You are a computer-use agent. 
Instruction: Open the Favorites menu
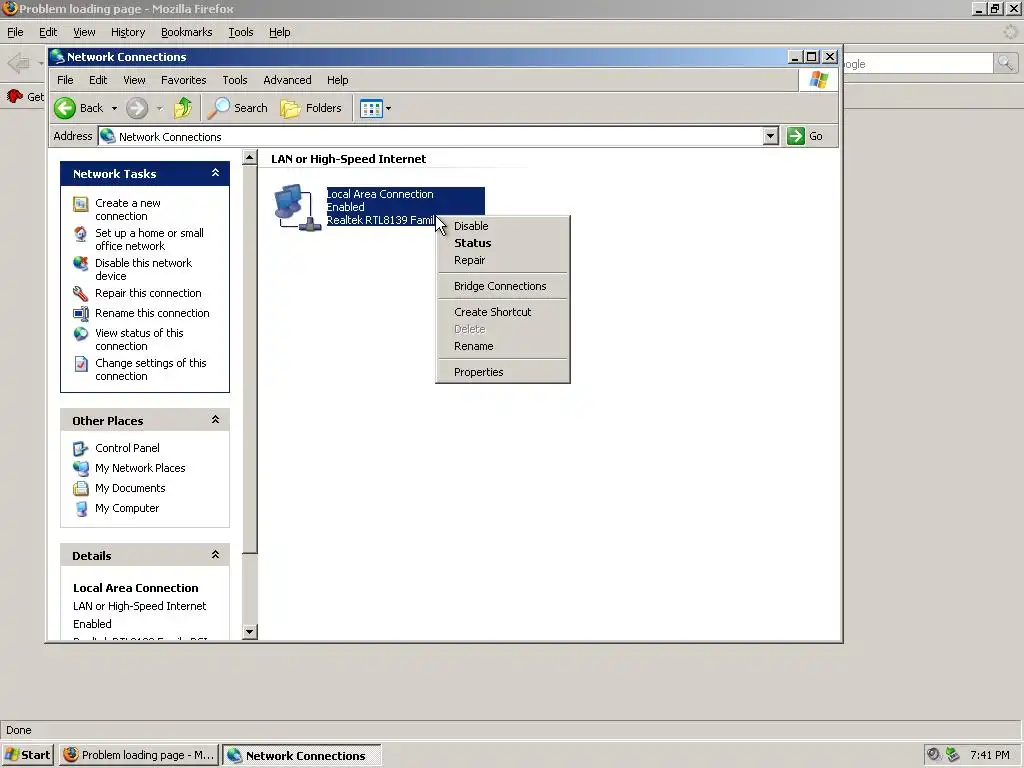pyautogui.click(x=184, y=80)
